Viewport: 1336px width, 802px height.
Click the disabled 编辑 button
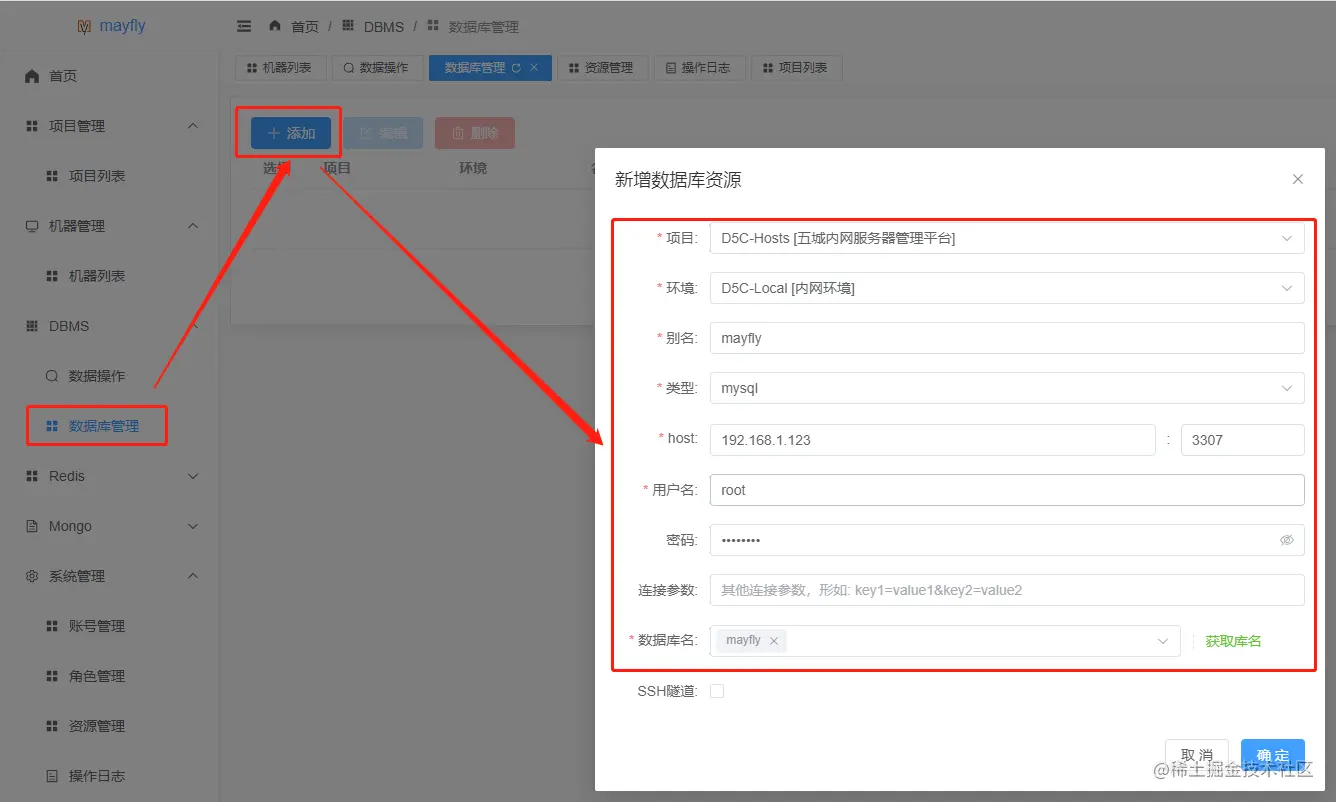(x=383, y=133)
